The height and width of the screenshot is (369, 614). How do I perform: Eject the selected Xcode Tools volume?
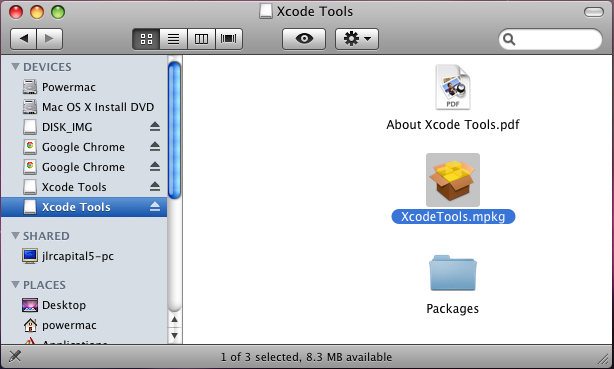pyautogui.click(x=155, y=207)
